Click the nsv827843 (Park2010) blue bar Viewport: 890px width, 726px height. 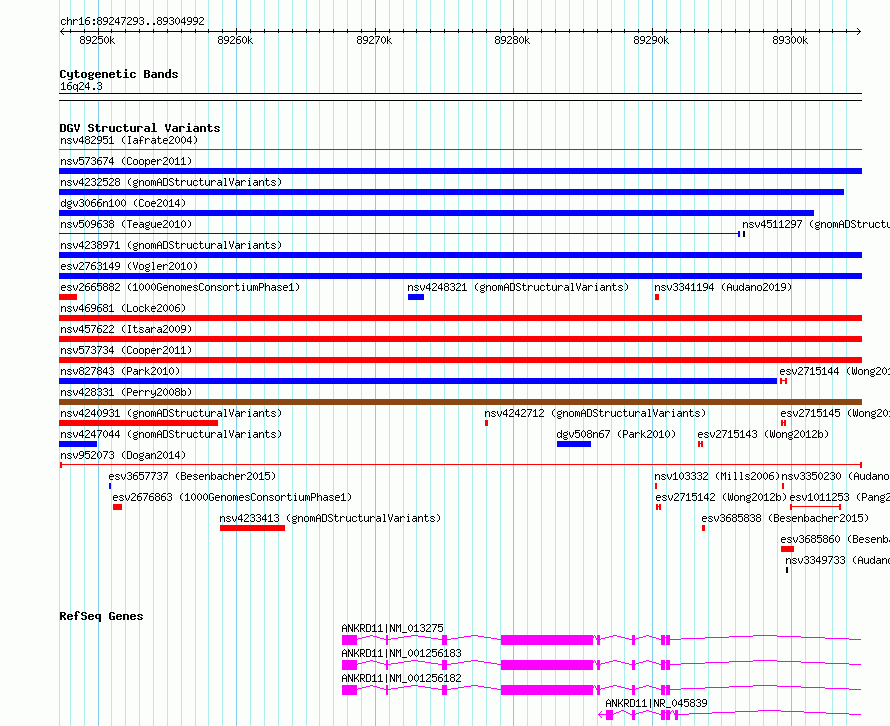tap(418, 381)
